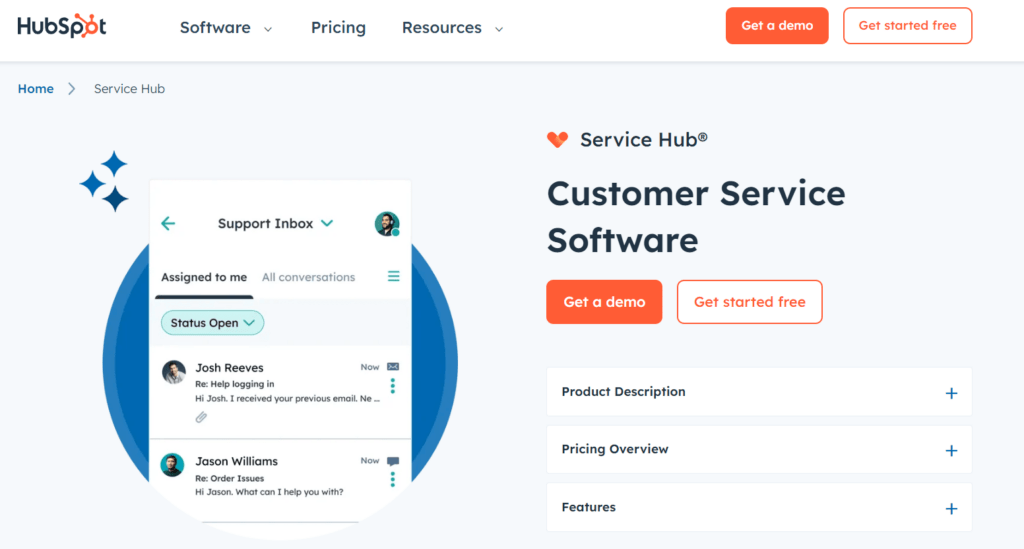Screen dimensions: 1024x549
Task: Click the large Get started free button
Action: 750,302
